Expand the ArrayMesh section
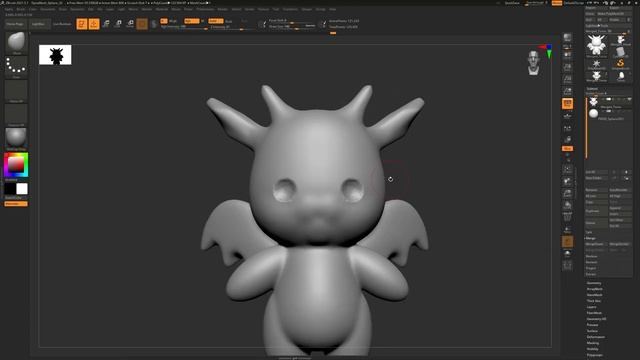Screen dimensions: 640x360 point(594,289)
